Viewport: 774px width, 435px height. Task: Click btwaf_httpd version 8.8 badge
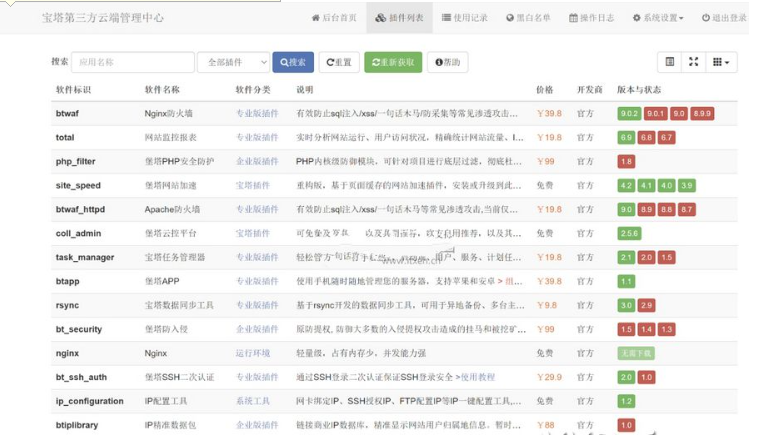click(x=666, y=209)
